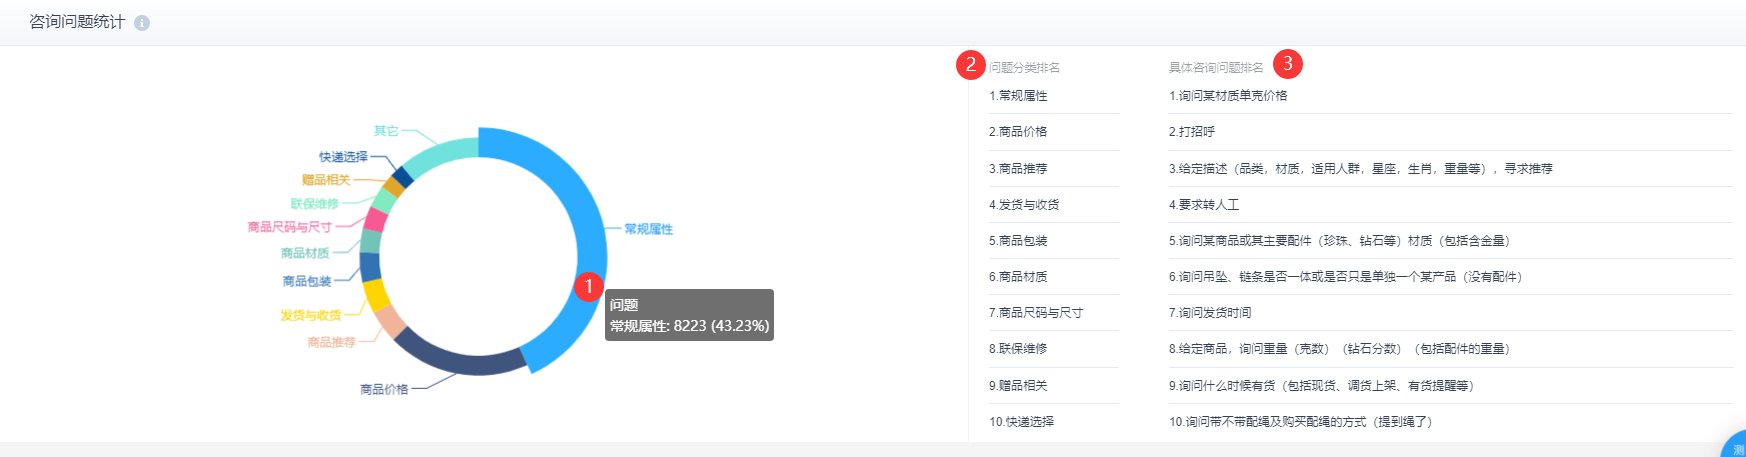Click the 常规属性 chart label
Image resolution: width=1746 pixels, height=457 pixels.
tap(648, 229)
